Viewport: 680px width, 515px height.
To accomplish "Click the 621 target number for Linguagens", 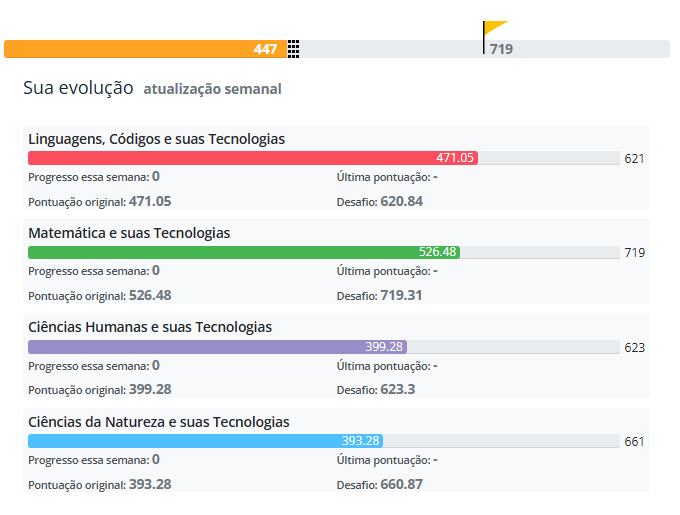I will pyautogui.click(x=634, y=159).
